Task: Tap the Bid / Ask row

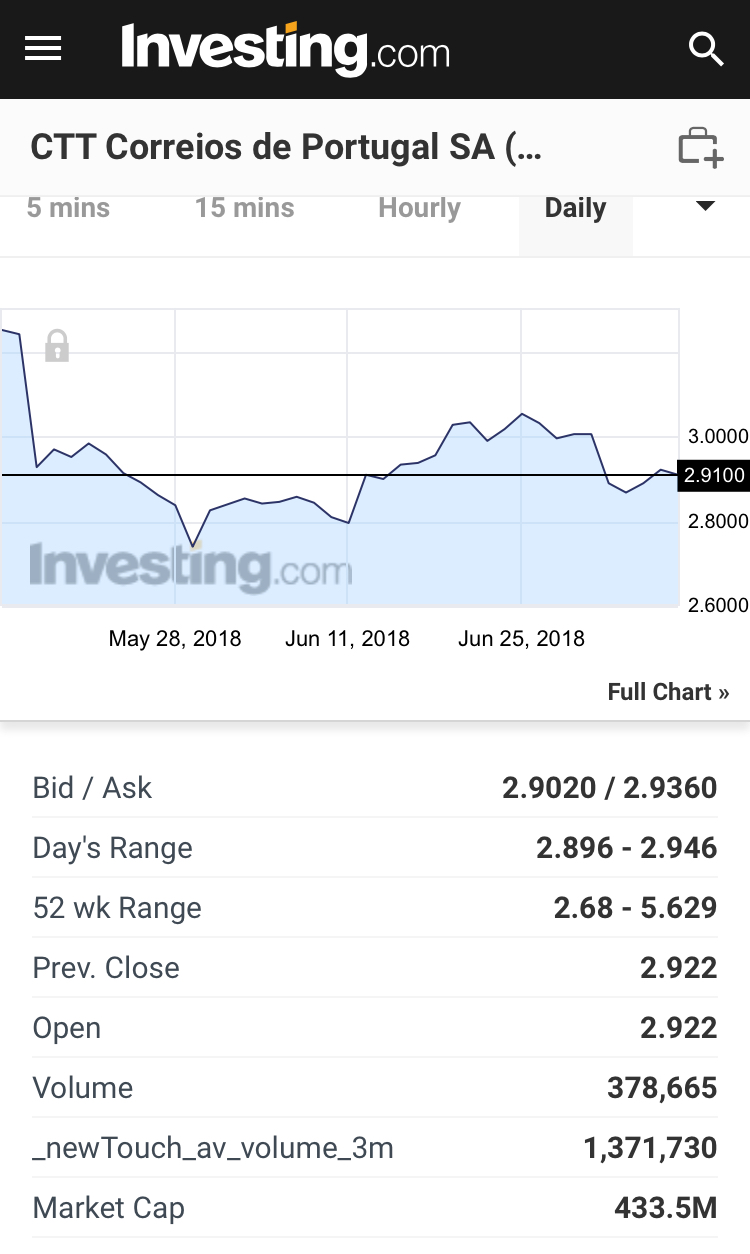Action: coord(375,788)
